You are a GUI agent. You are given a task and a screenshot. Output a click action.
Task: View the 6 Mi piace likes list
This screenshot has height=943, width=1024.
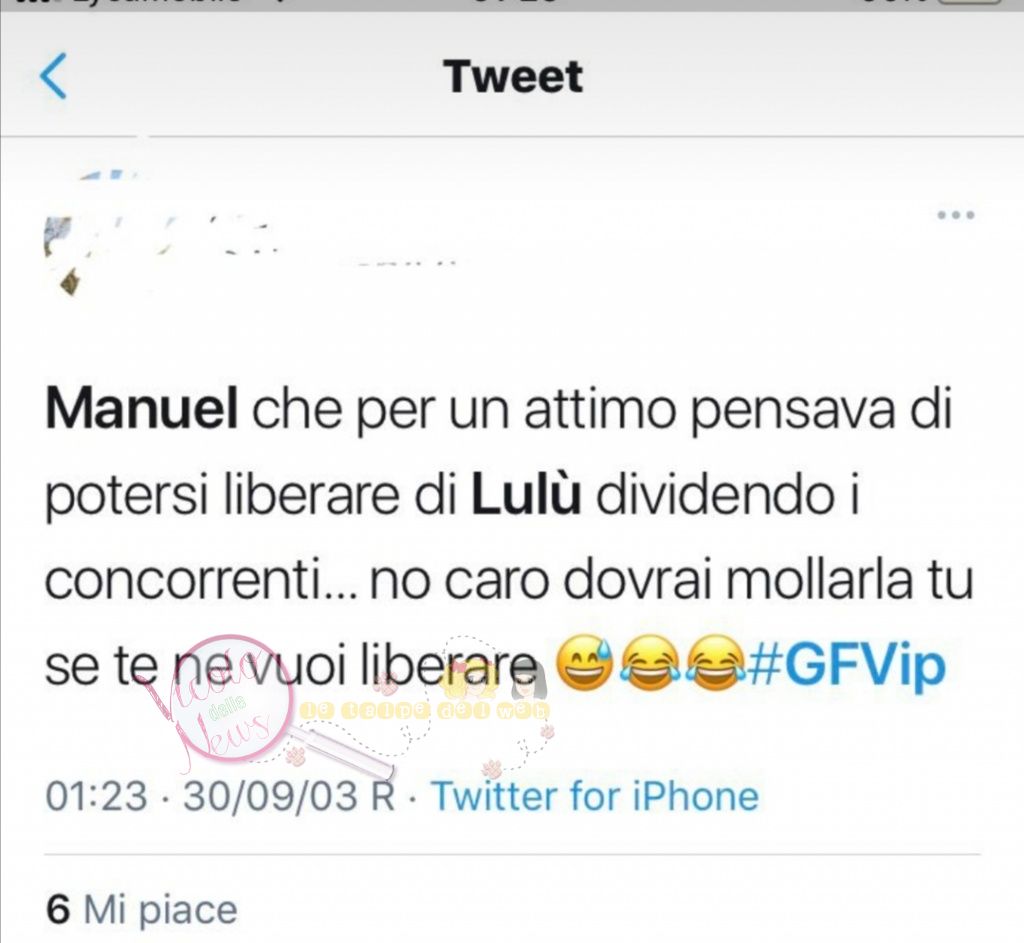[x=142, y=908]
